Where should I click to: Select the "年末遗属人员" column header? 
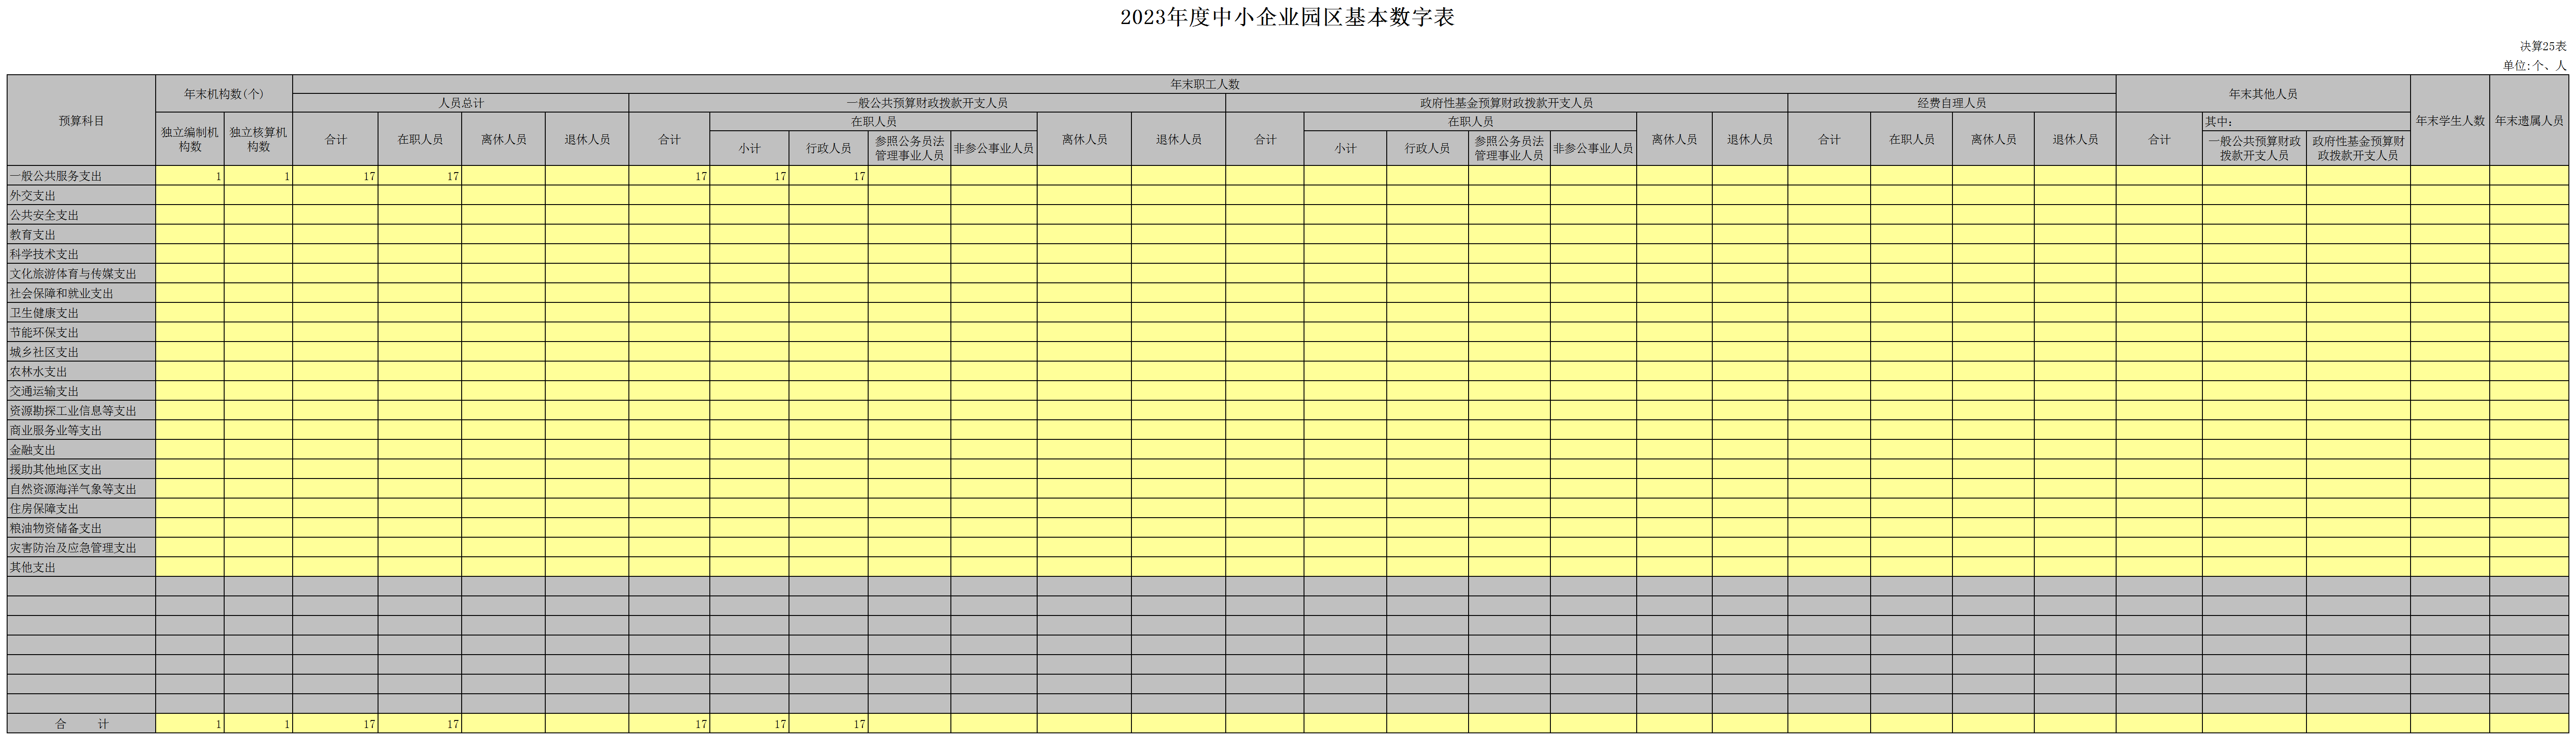pyautogui.click(x=2529, y=120)
